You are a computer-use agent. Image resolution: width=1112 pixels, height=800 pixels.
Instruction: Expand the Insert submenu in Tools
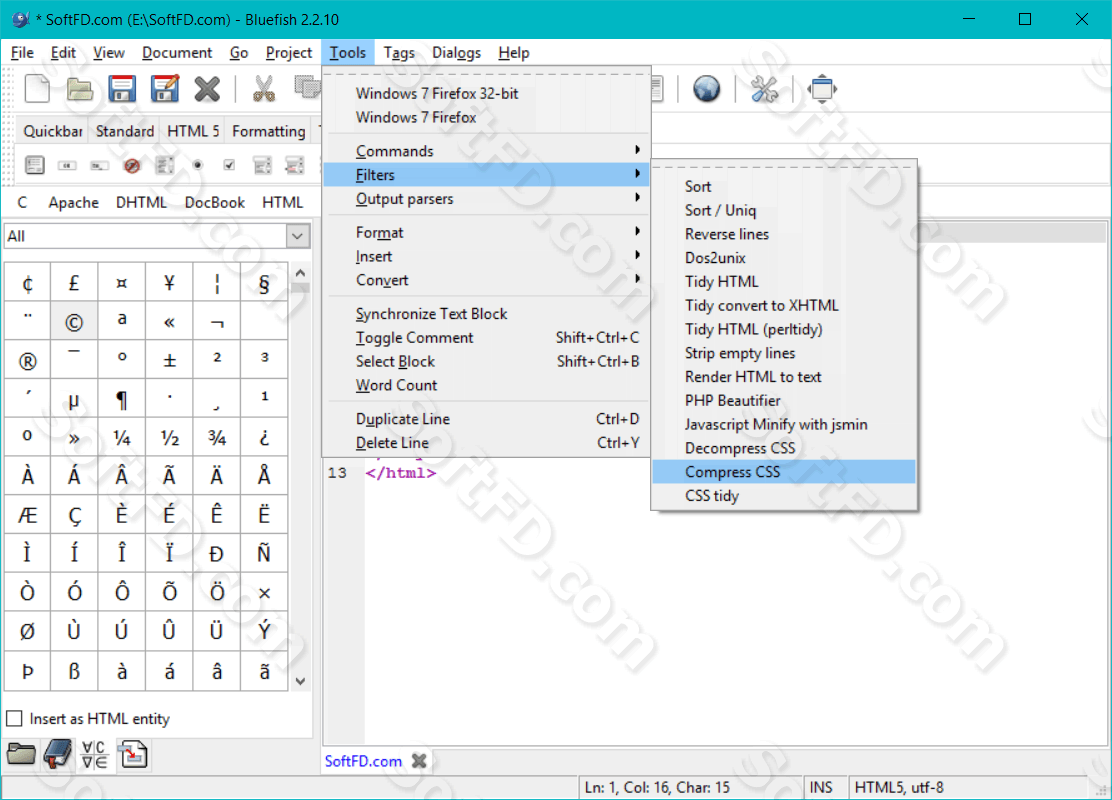coord(486,256)
